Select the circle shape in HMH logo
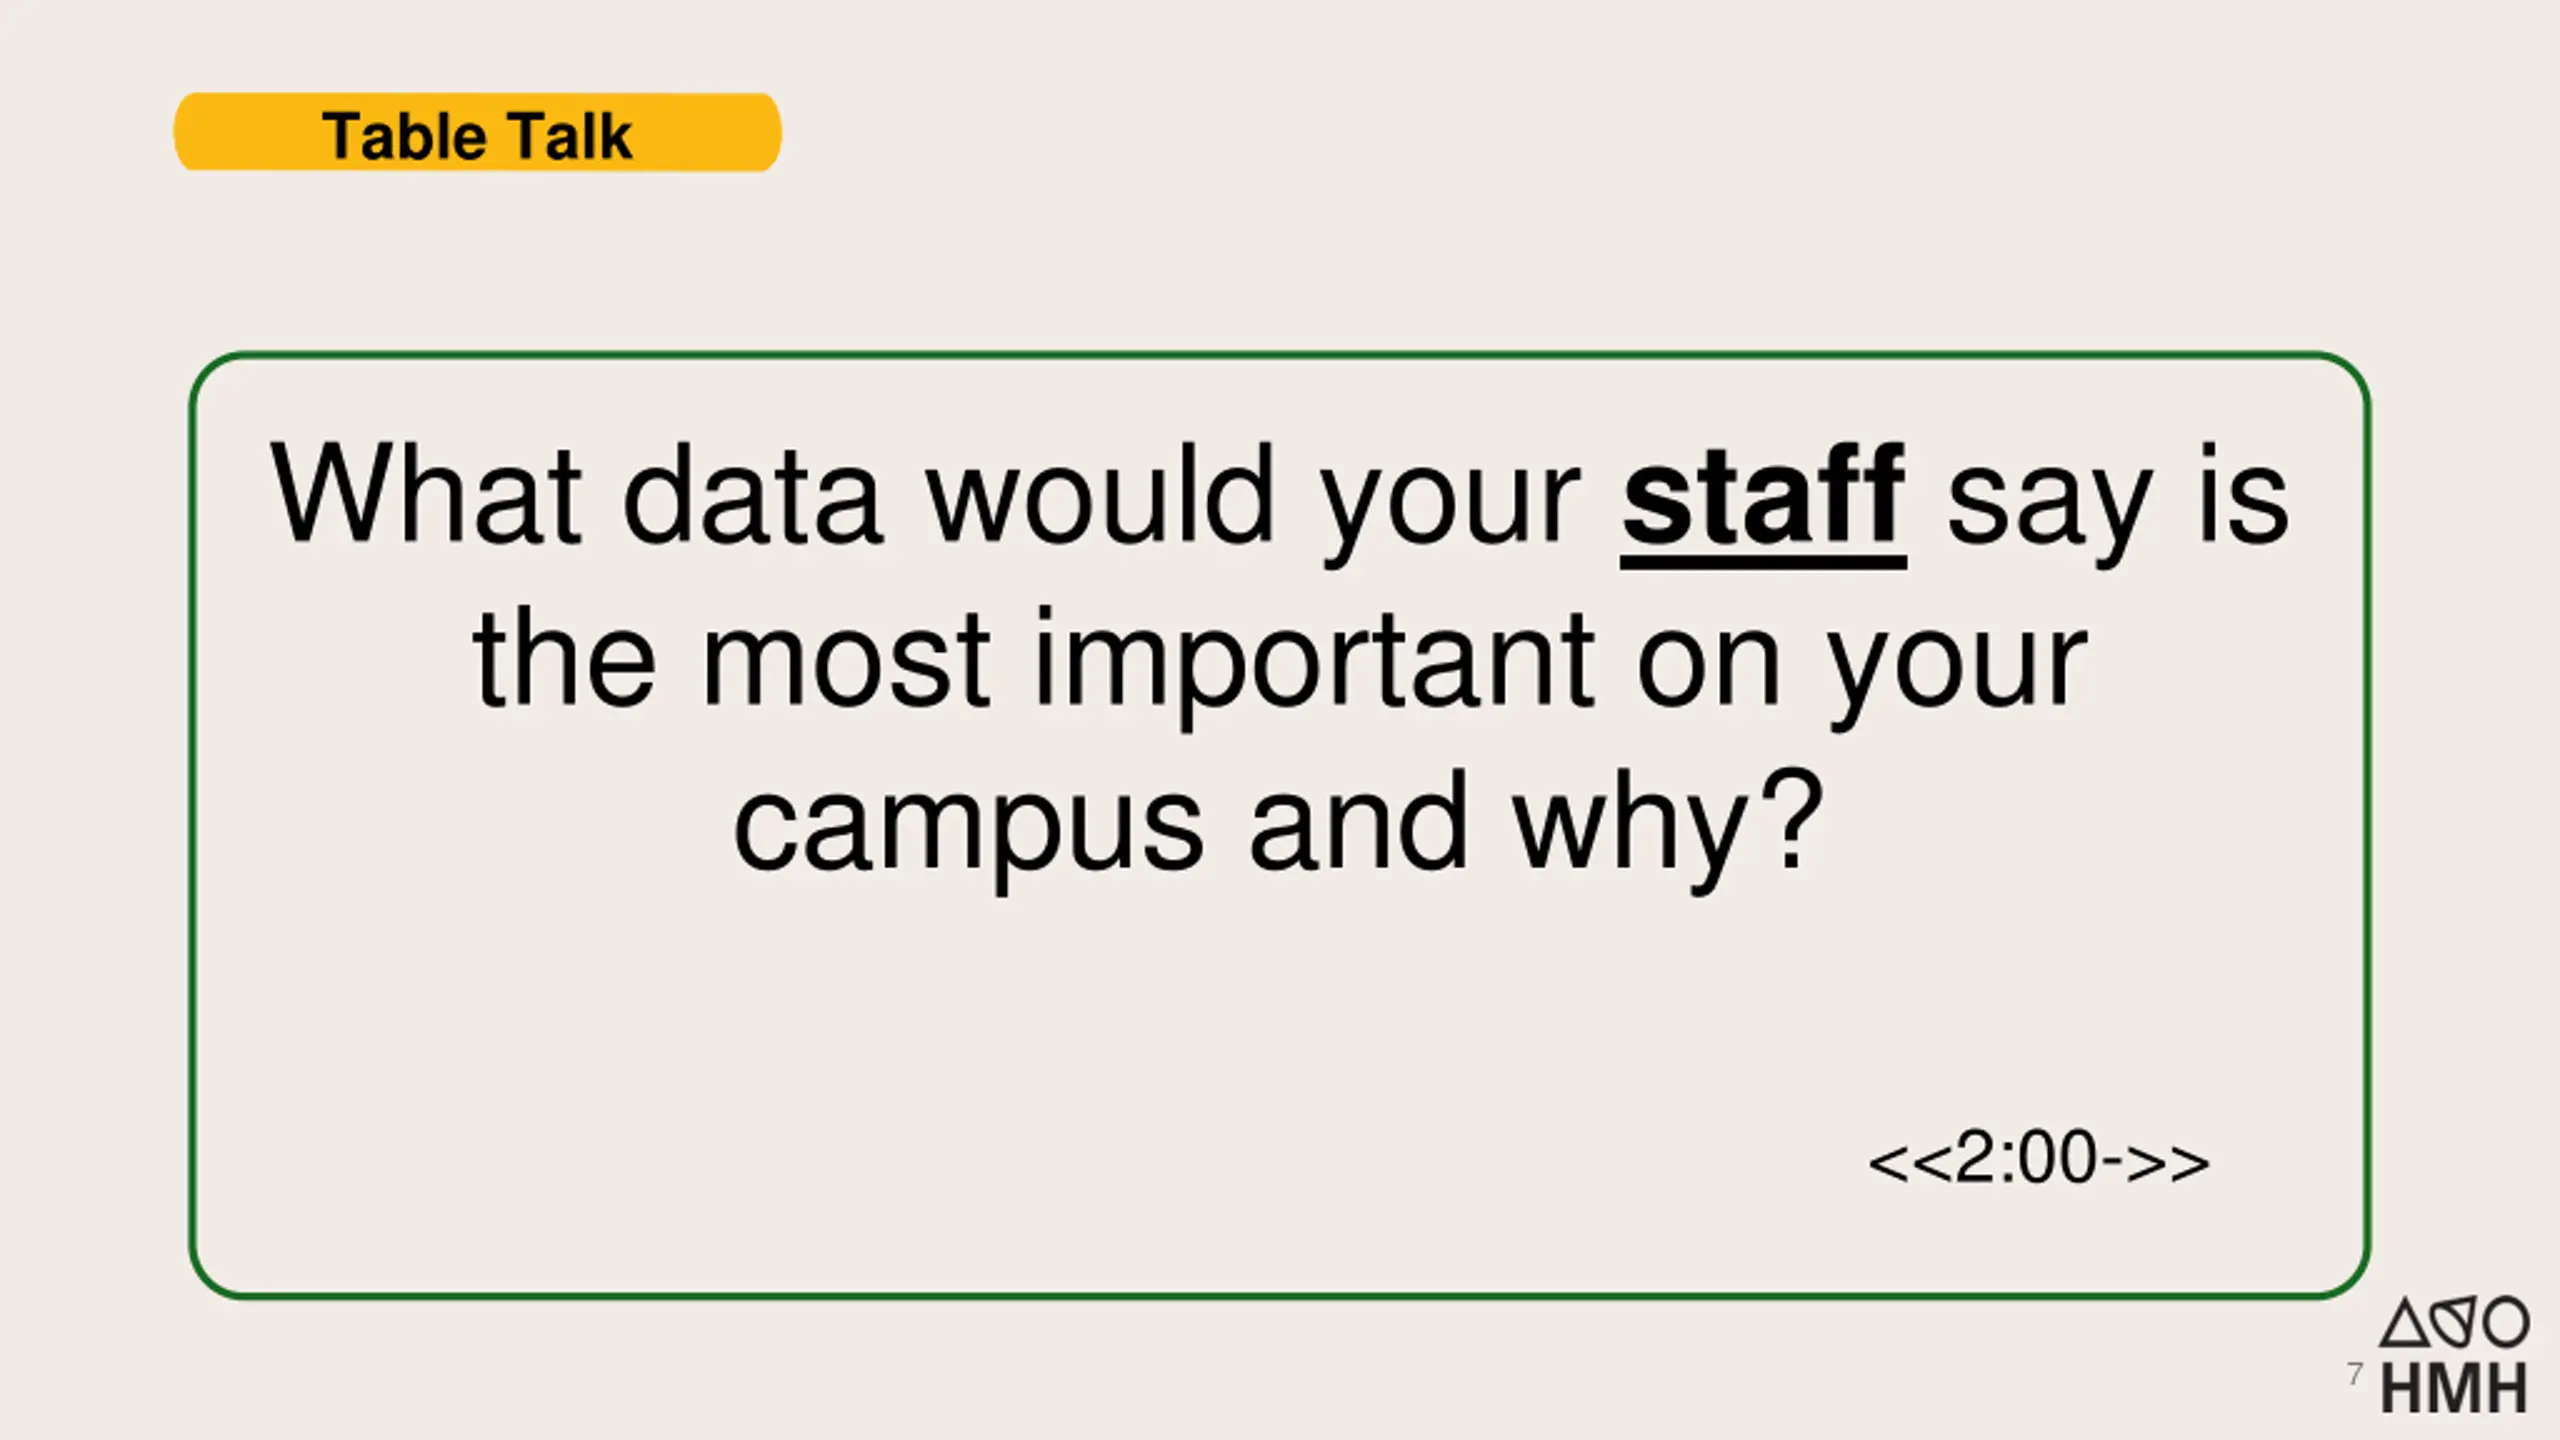Image resolution: width=2560 pixels, height=1440 pixels. point(2507,1323)
